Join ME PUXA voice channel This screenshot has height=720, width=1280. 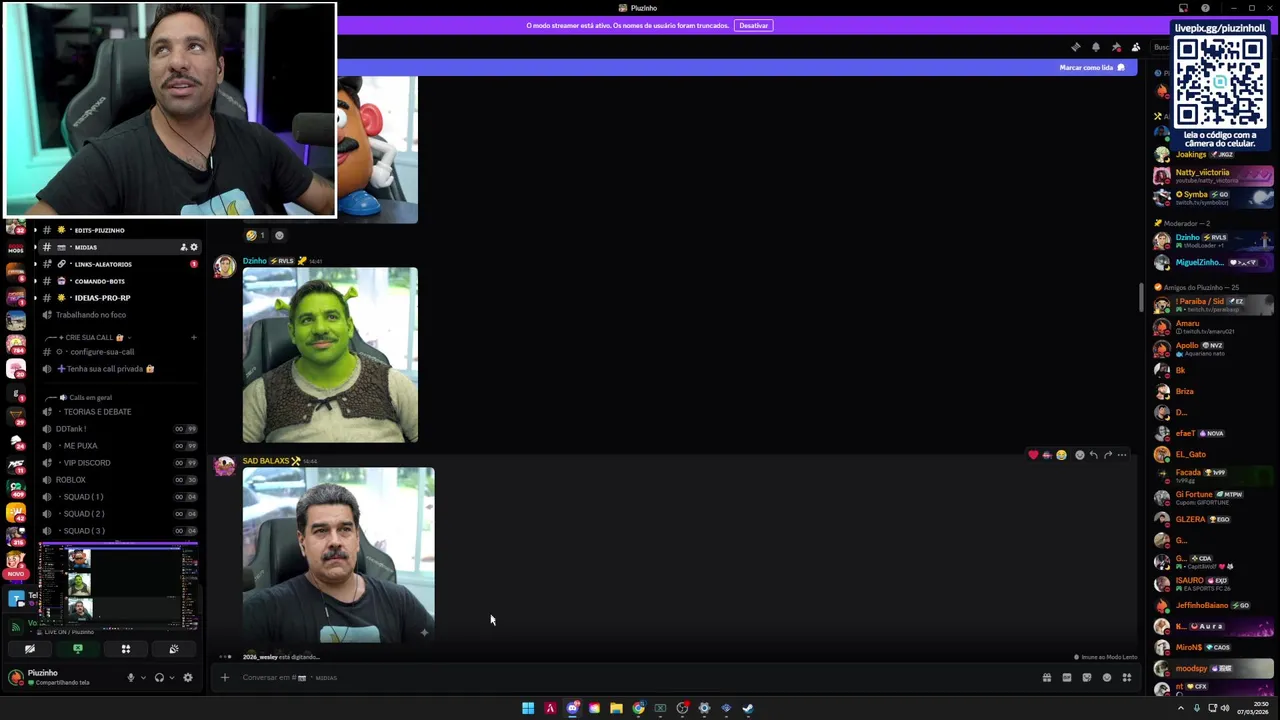[119, 446]
